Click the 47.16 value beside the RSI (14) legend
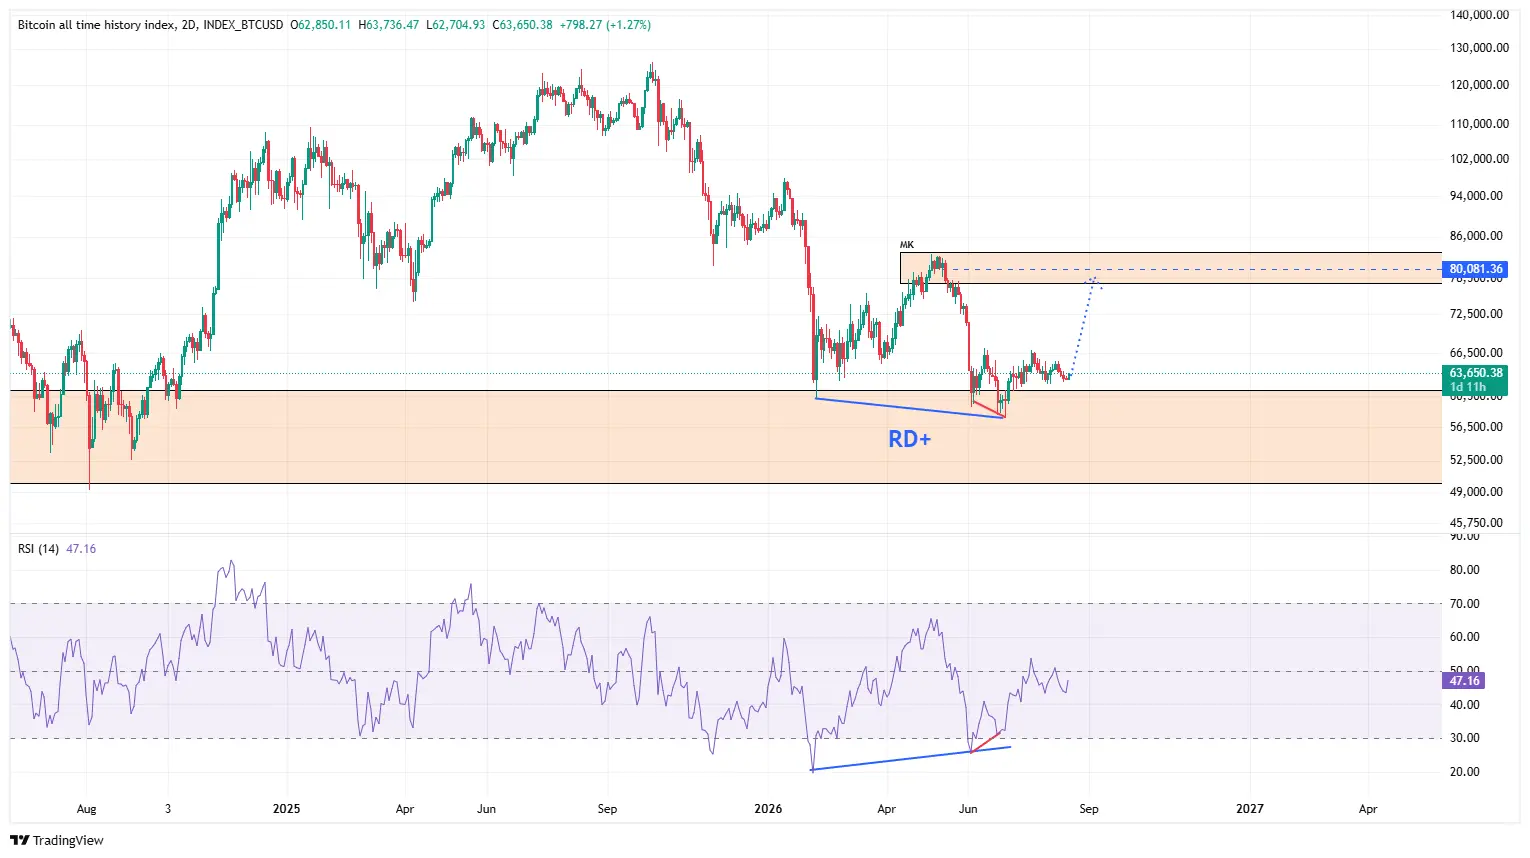The image size is (1530, 858). 81,549
